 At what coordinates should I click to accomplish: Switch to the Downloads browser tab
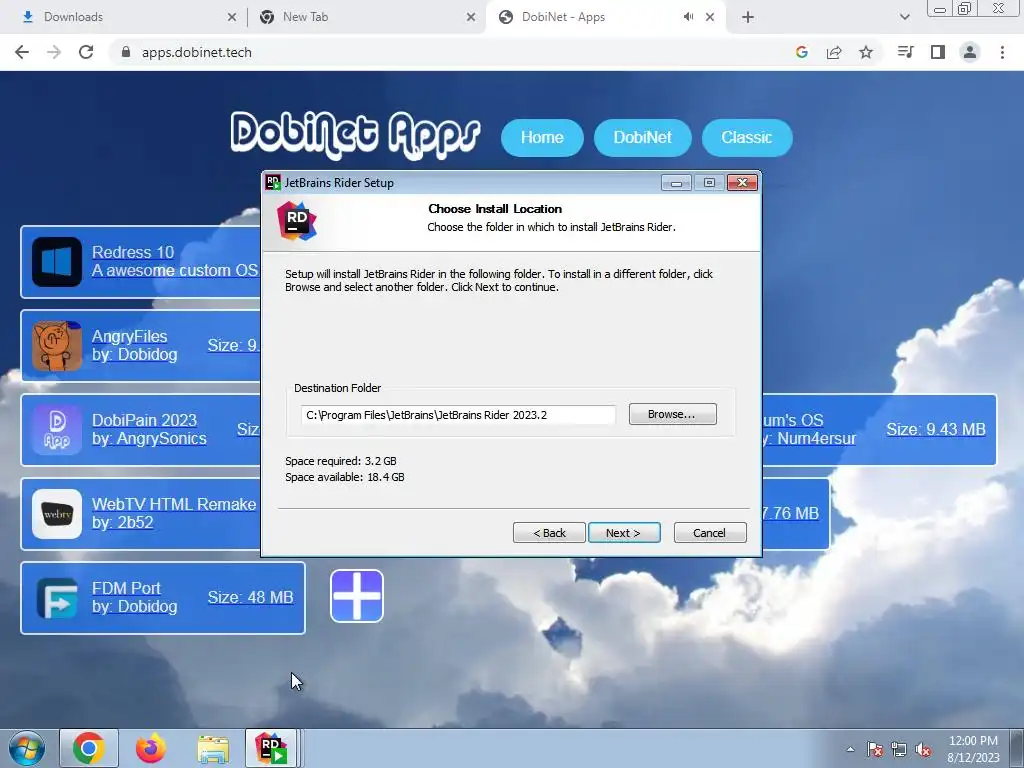(x=124, y=17)
